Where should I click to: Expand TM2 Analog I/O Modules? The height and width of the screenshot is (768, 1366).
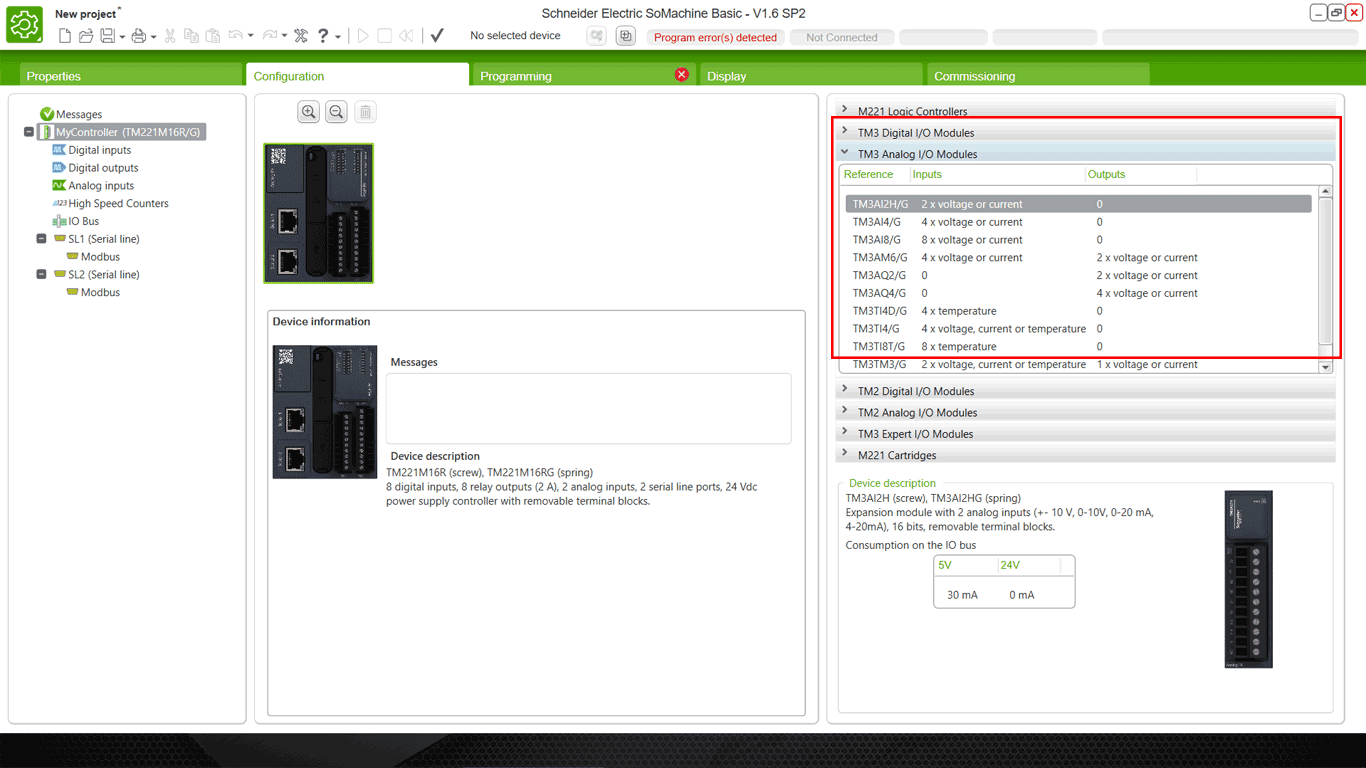[1086, 412]
